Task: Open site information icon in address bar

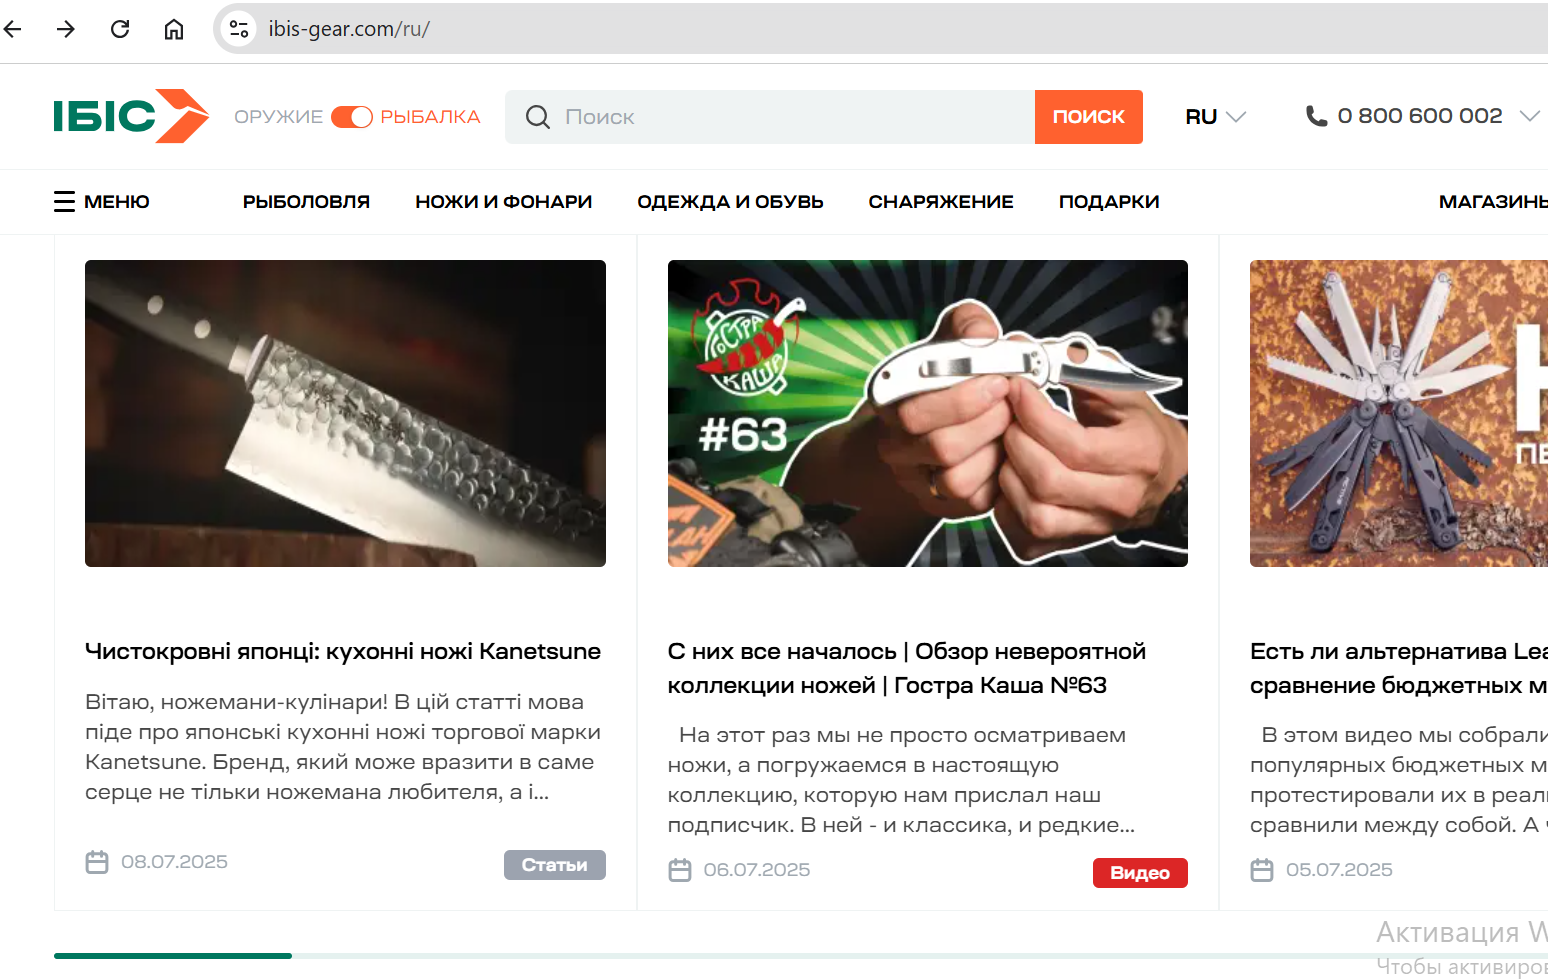Action: tap(239, 29)
